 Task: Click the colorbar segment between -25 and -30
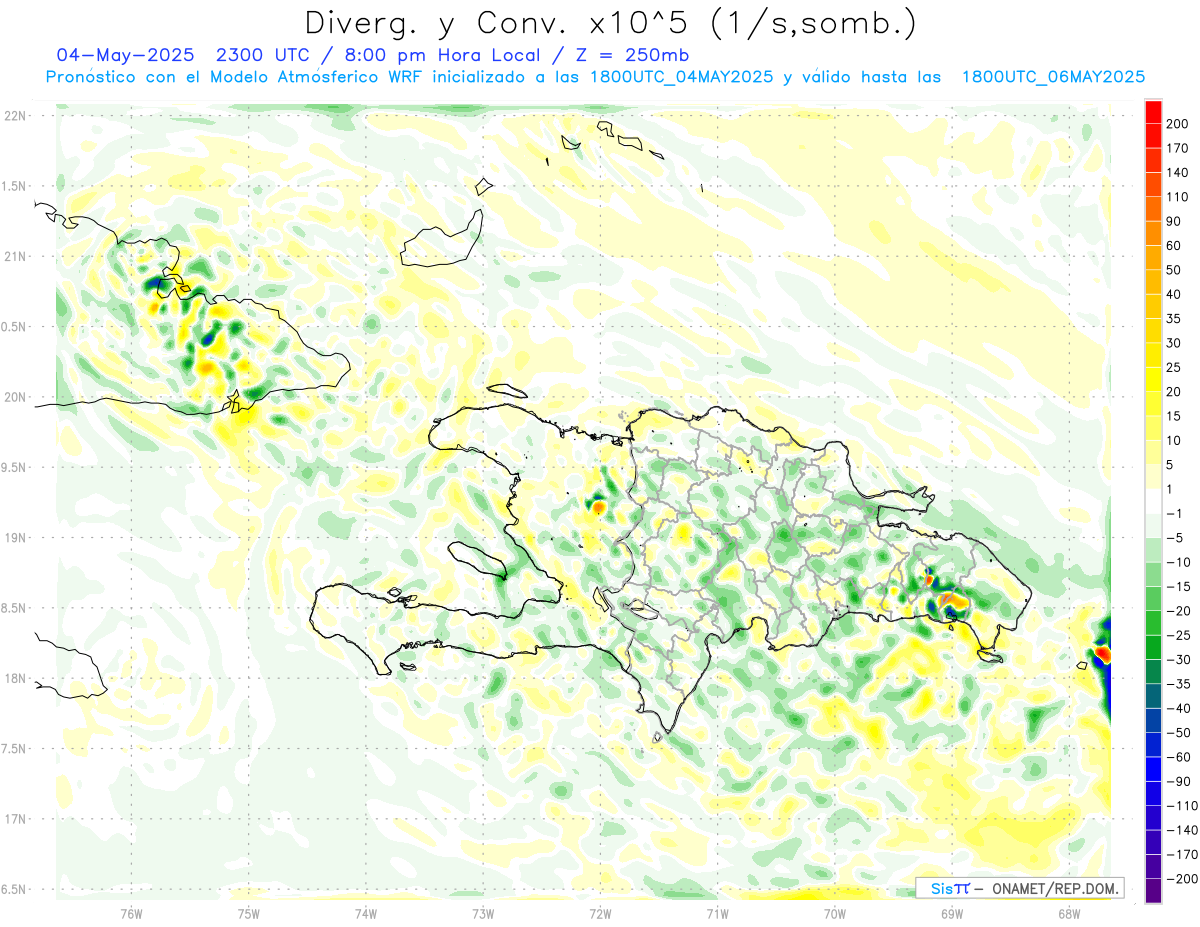[x=1153, y=647]
